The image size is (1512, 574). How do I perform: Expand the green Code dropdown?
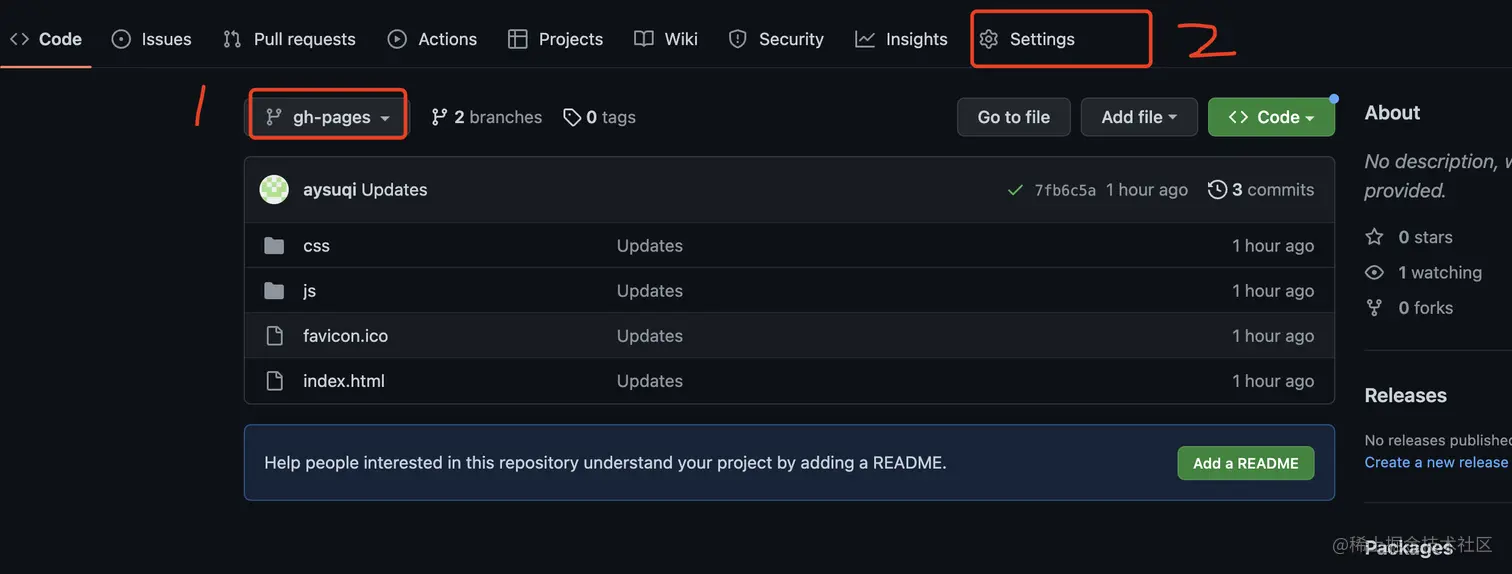click(x=1271, y=117)
